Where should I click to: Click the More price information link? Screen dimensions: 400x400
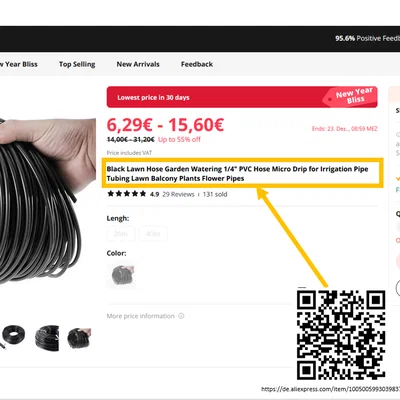140,316
